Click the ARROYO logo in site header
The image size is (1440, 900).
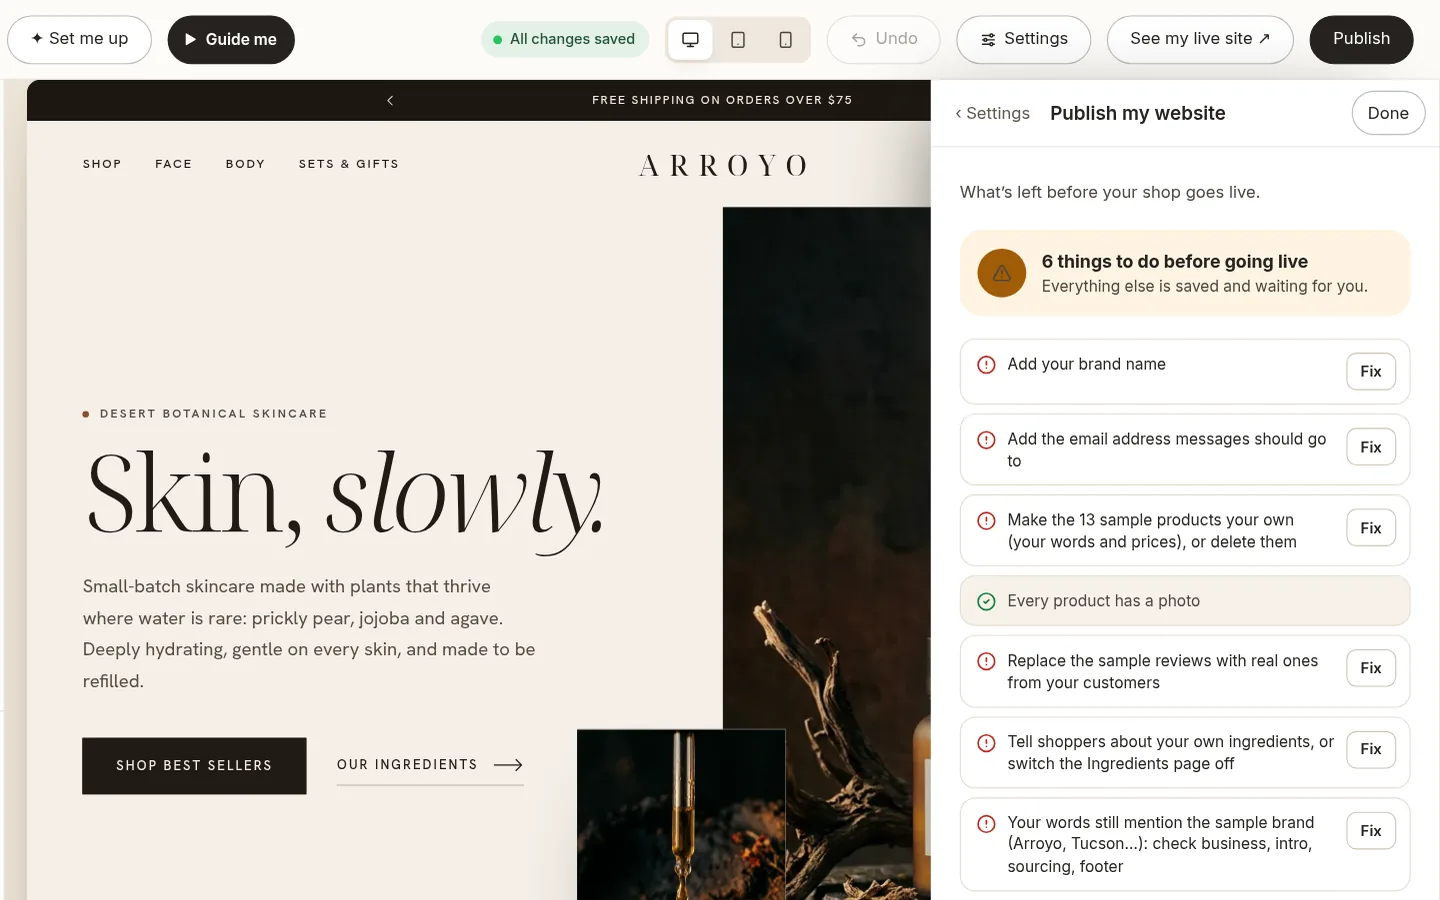[723, 166]
